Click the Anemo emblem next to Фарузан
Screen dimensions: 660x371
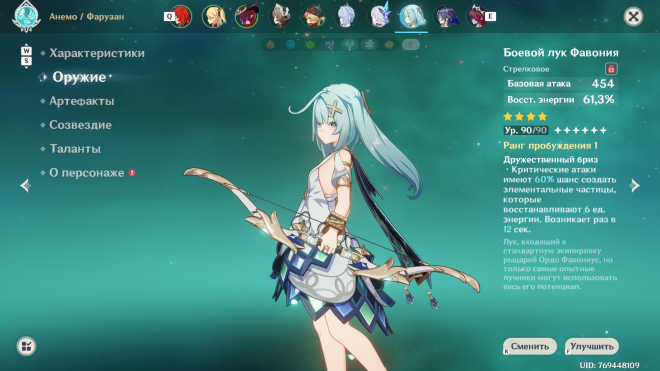[x=26, y=16]
